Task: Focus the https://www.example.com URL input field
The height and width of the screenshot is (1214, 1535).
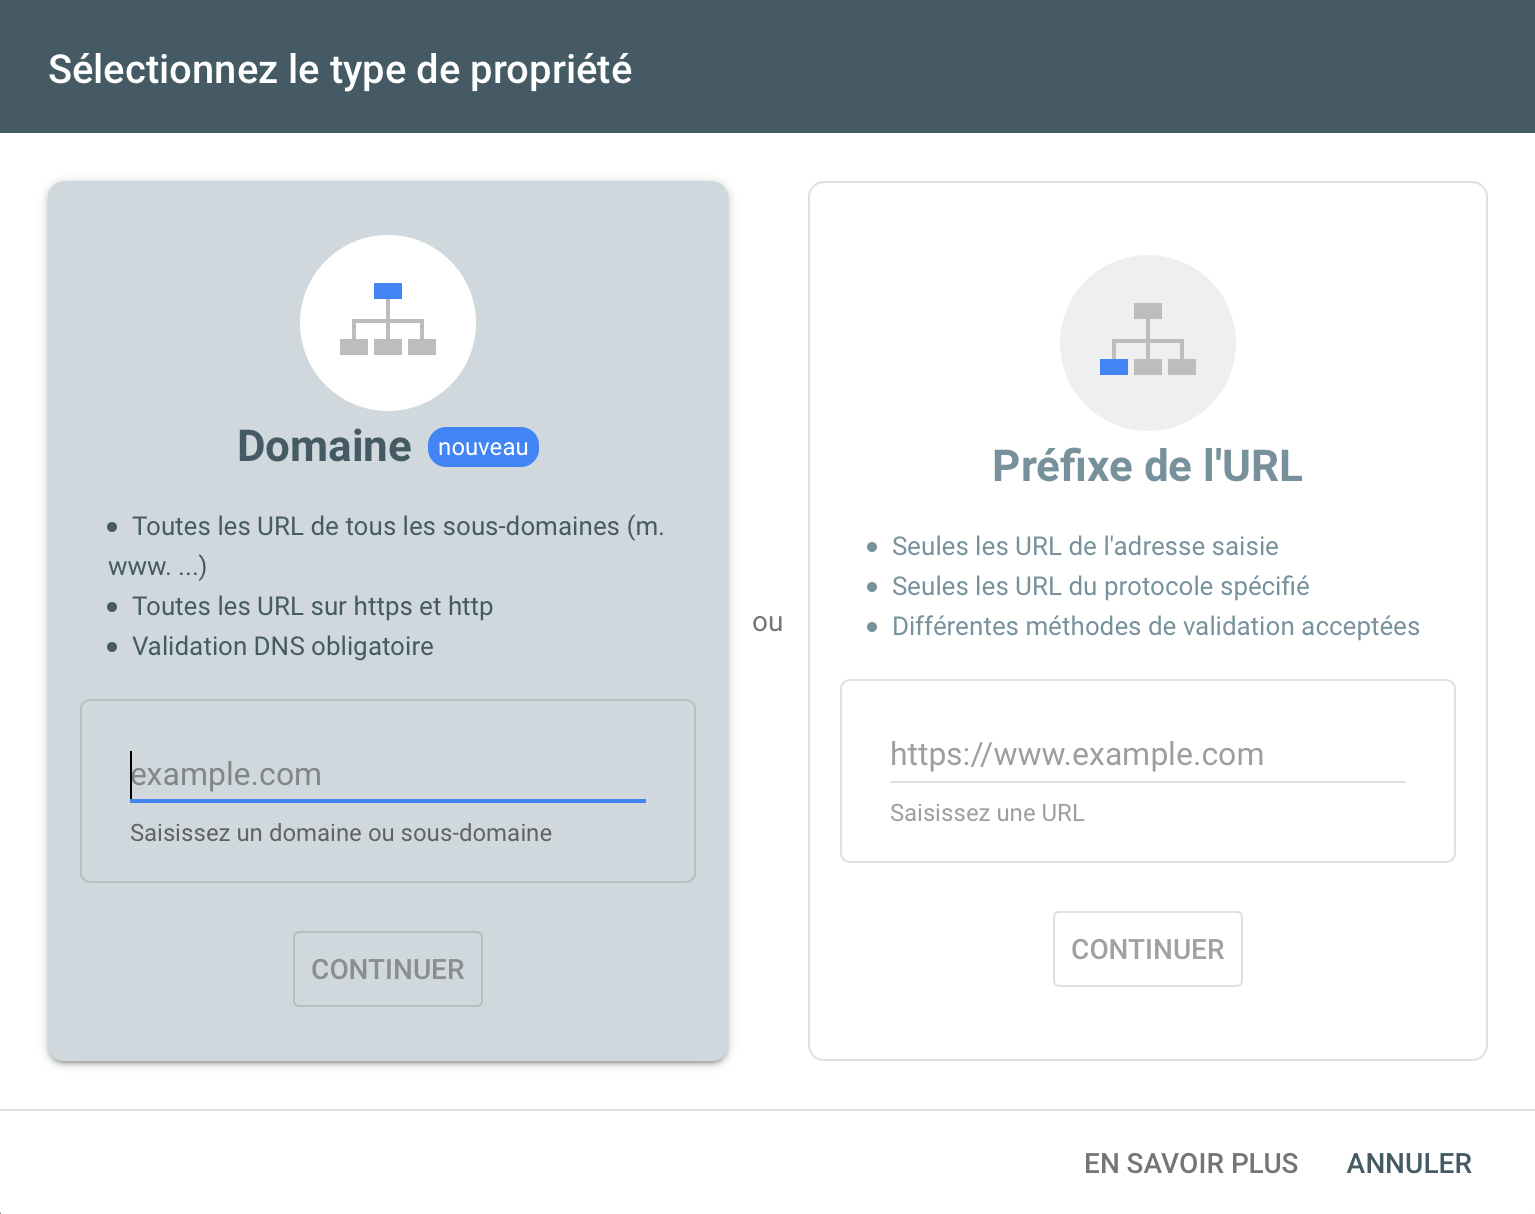Action: pos(1148,754)
